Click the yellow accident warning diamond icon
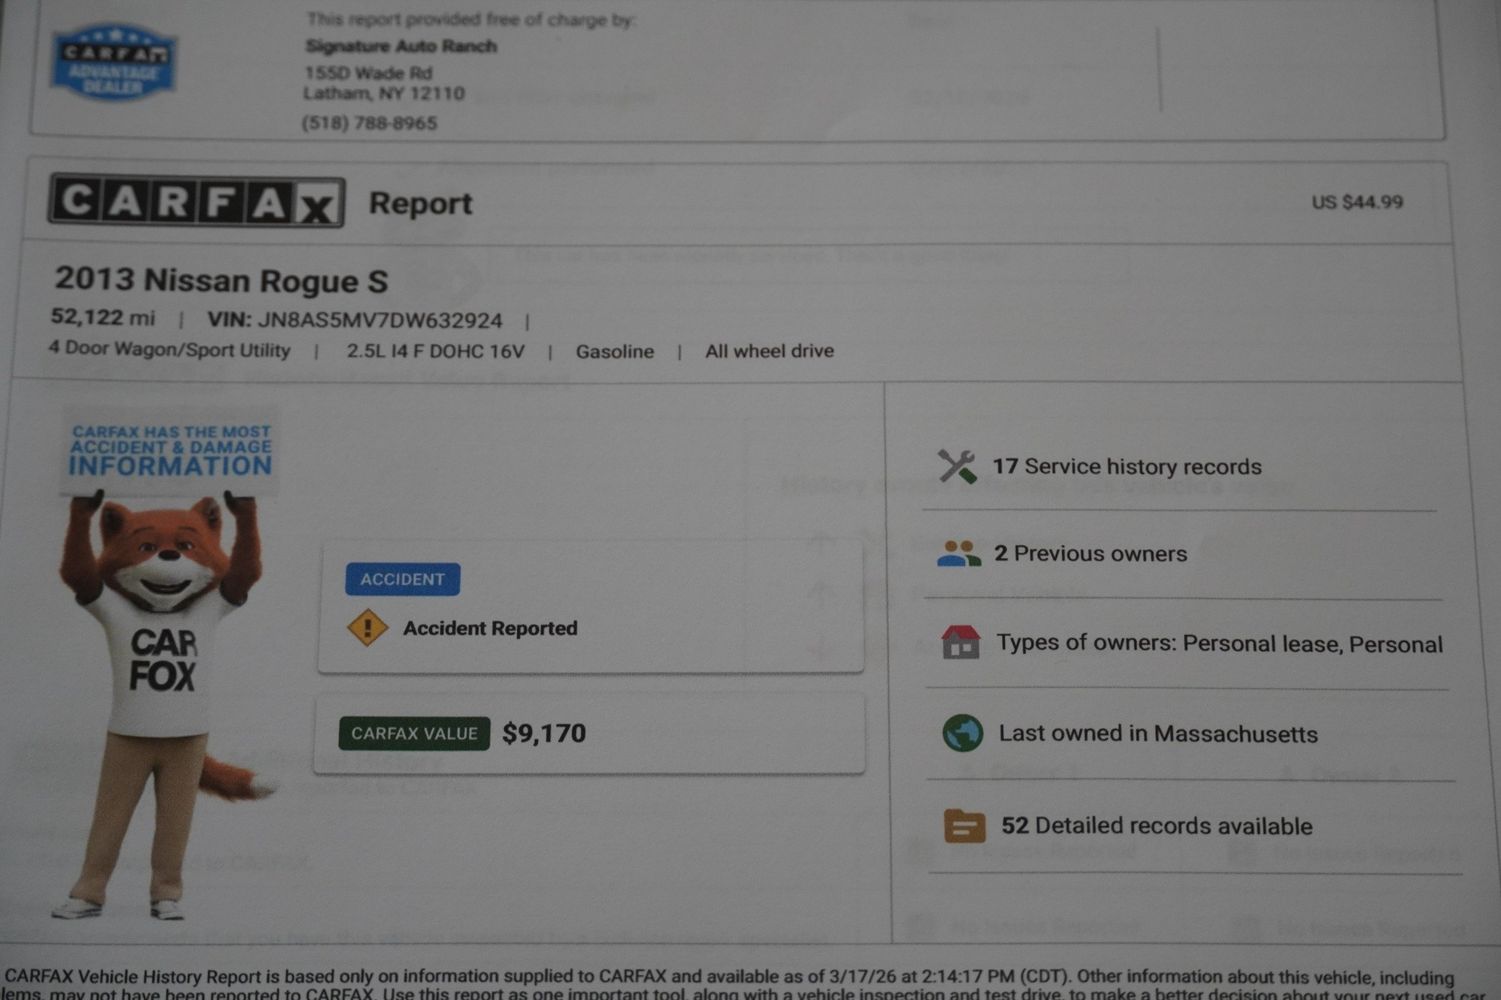The image size is (1501, 1000). (x=367, y=628)
